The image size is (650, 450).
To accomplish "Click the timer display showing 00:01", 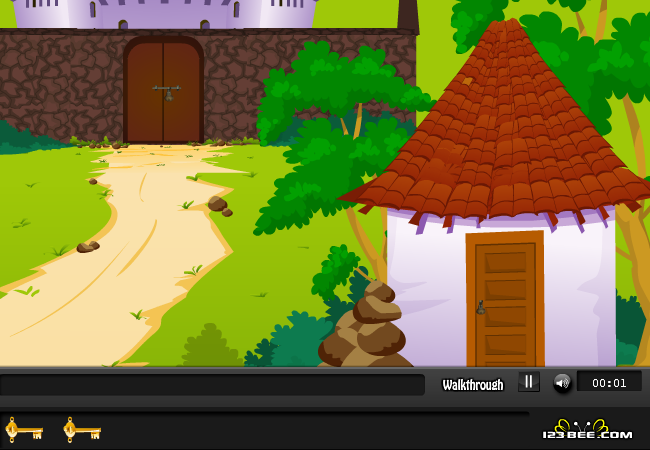I will coord(609,382).
